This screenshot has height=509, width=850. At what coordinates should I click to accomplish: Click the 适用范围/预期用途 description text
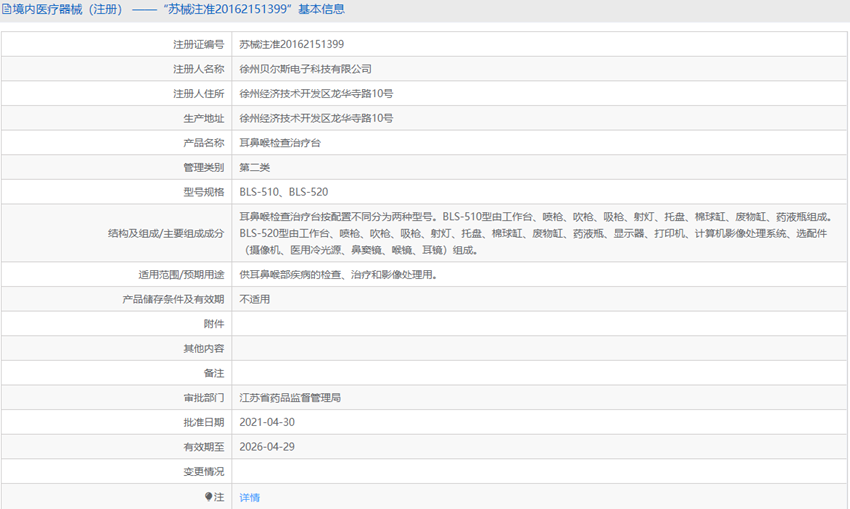coord(338,274)
